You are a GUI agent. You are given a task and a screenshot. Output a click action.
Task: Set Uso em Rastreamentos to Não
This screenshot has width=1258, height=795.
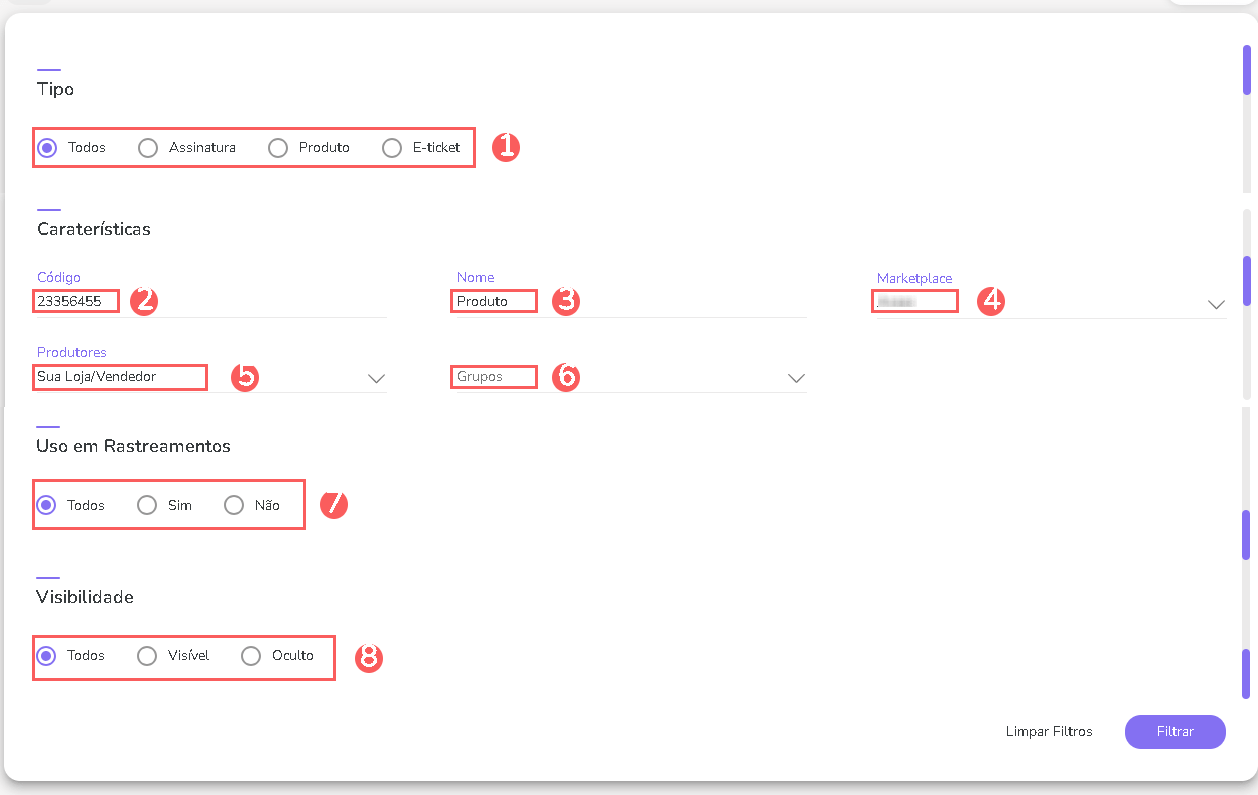pyautogui.click(x=234, y=505)
